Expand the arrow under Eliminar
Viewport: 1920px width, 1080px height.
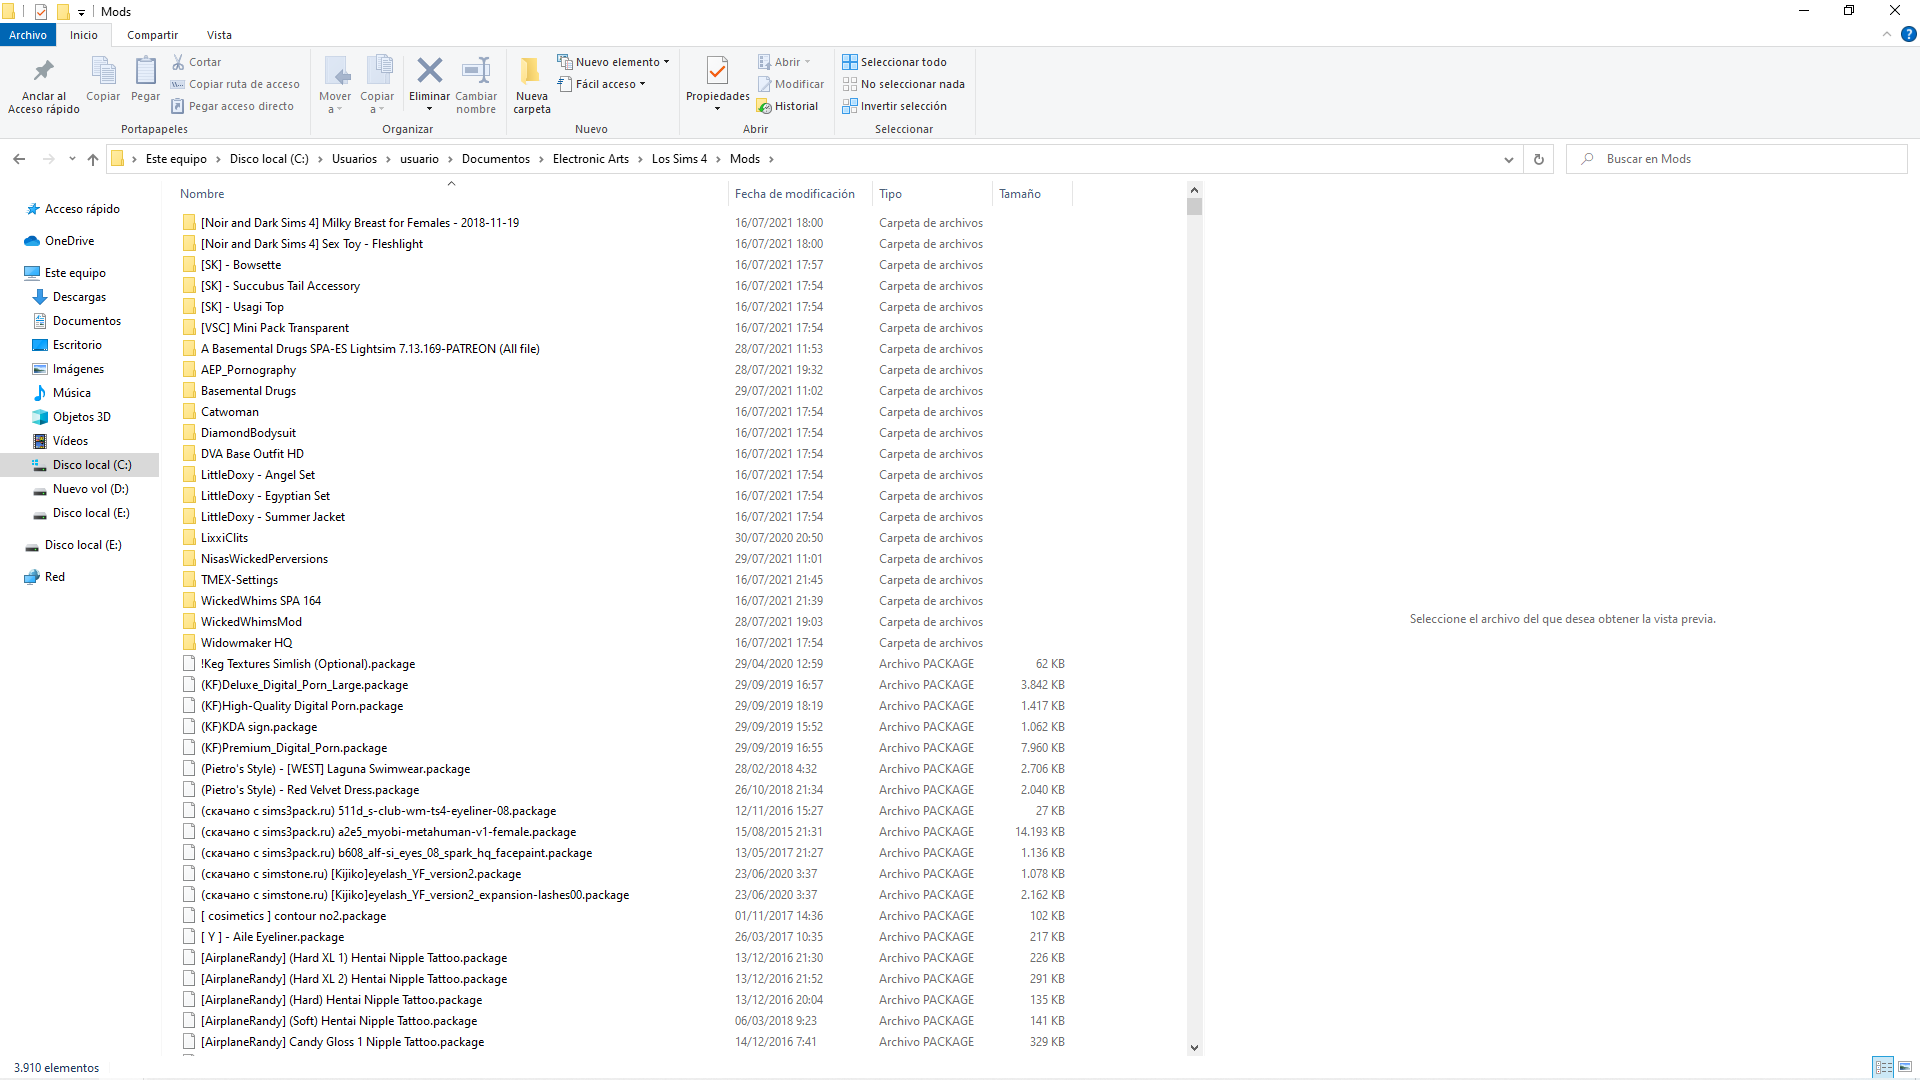(429, 109)
